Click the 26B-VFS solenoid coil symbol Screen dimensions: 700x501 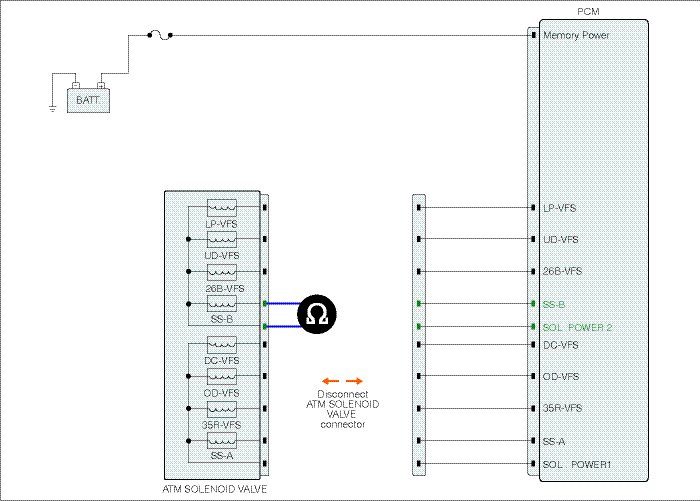(x=222, y=272)
